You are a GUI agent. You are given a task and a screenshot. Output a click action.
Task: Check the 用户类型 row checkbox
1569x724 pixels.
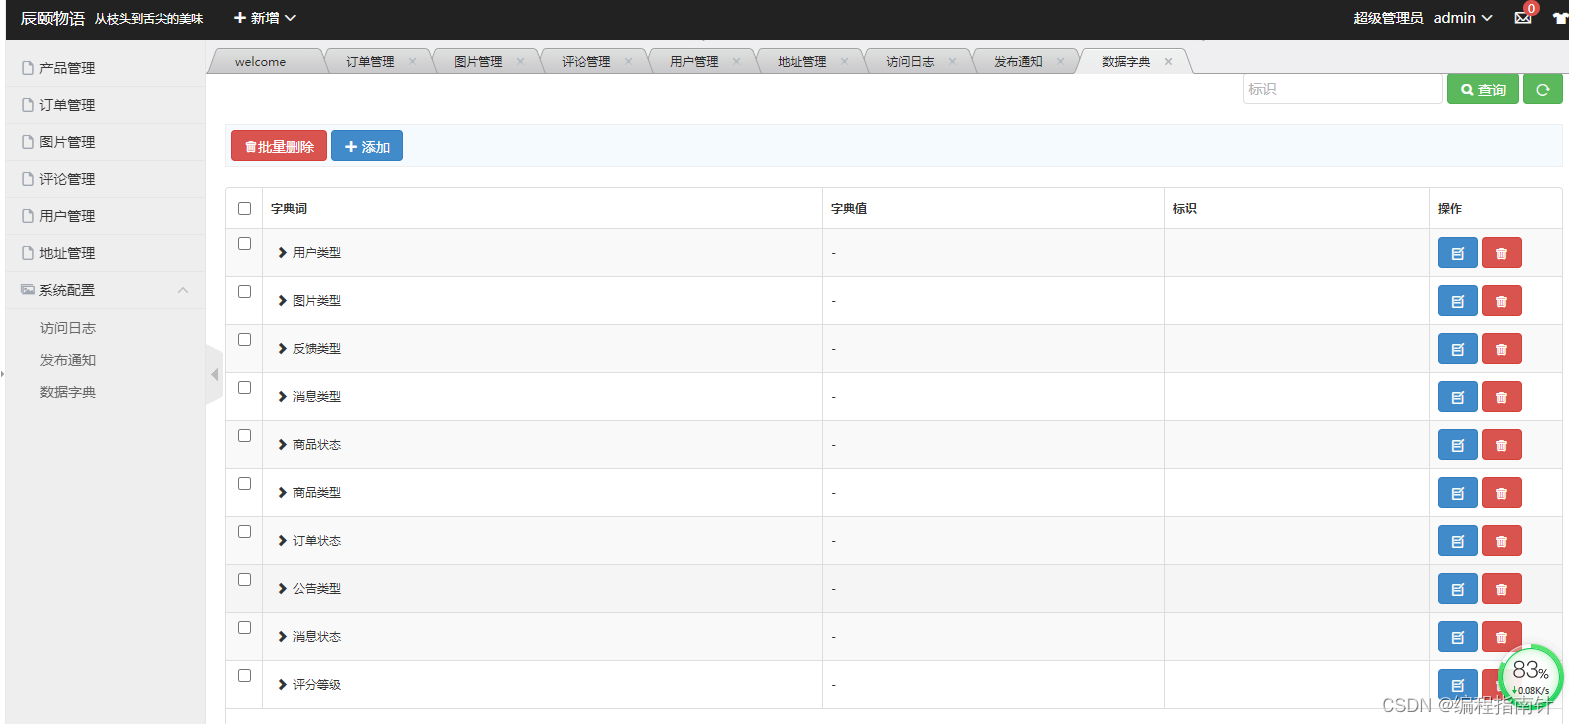tap(244, 243)
